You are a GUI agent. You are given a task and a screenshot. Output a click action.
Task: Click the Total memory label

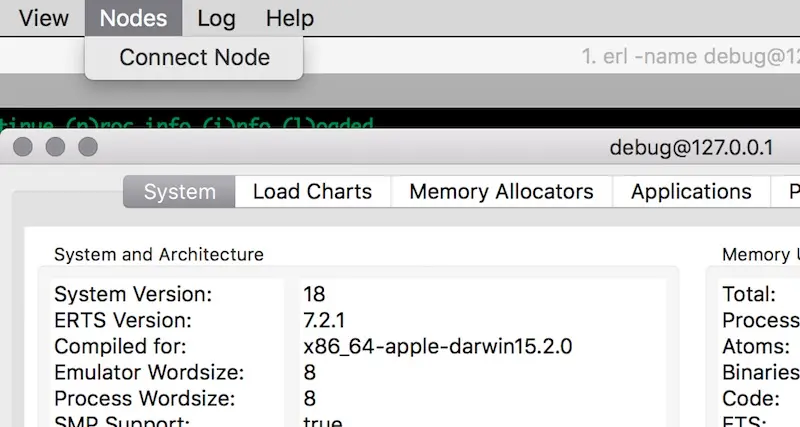pyautogui.click(x=749, y=294)
